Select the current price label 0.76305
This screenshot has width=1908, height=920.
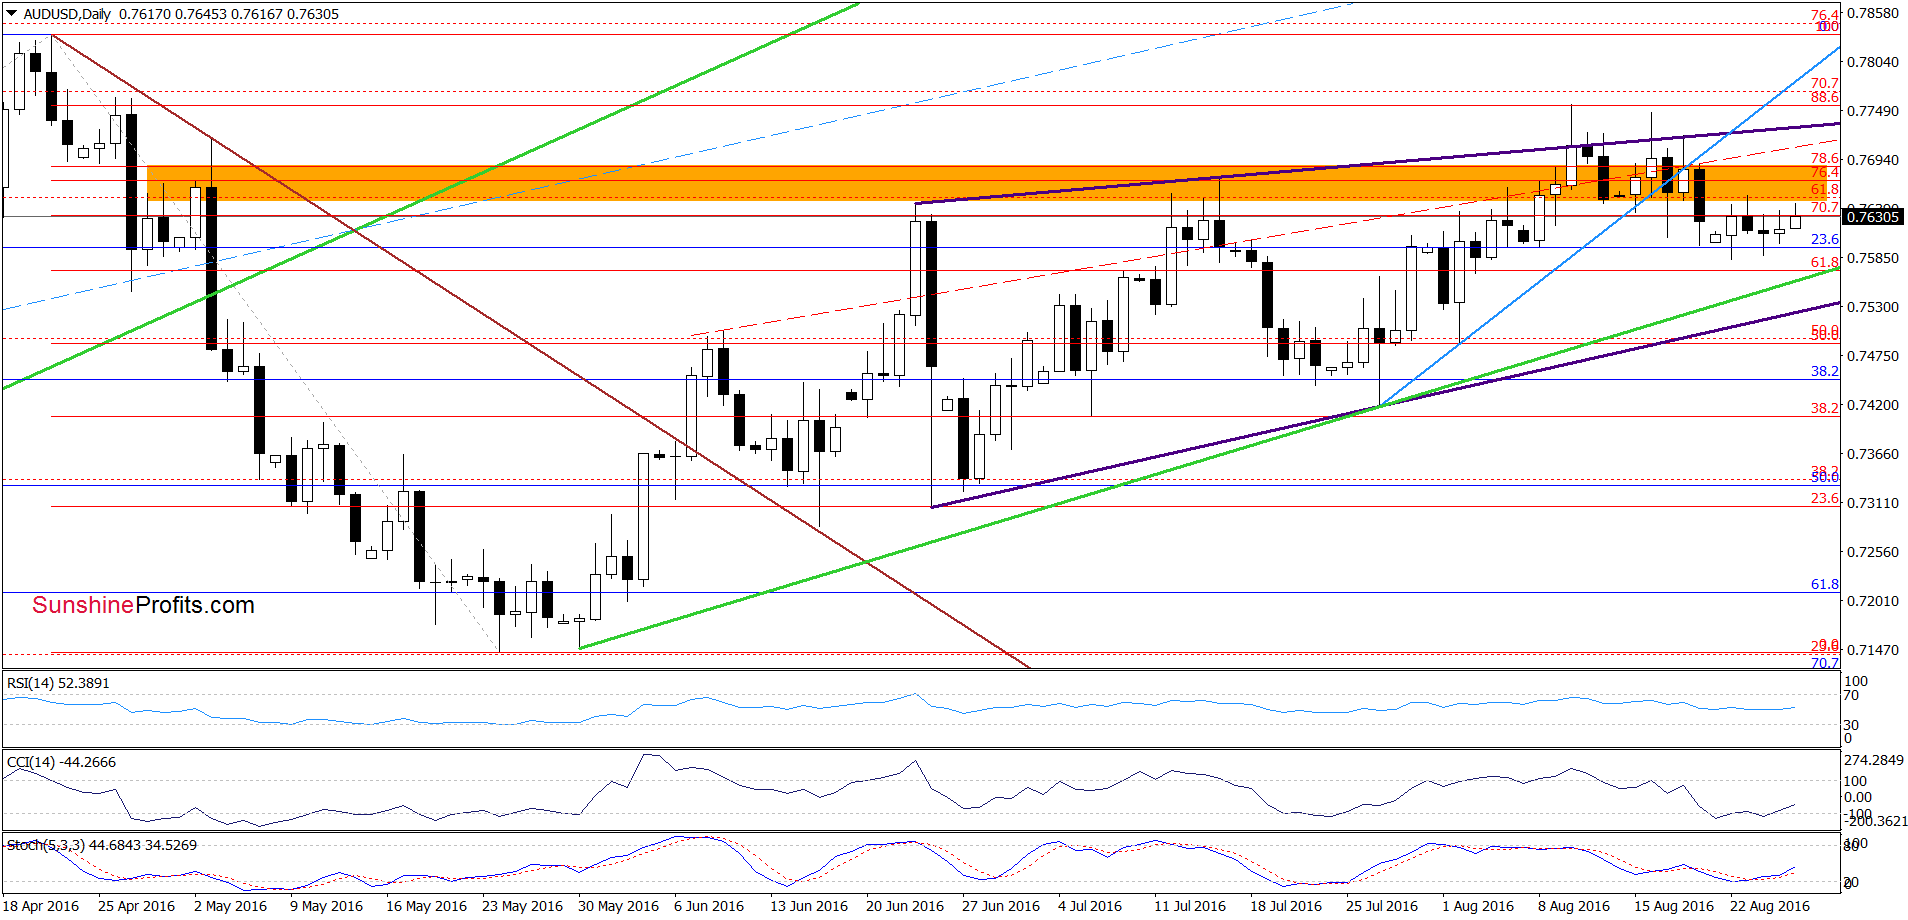1871,217
